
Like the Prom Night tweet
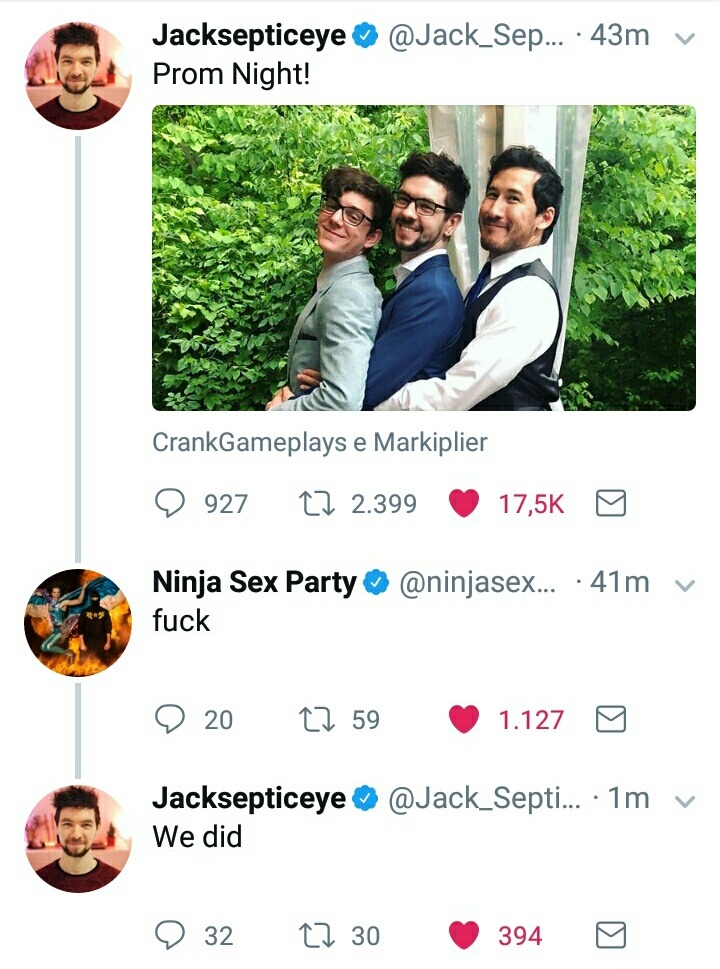coord(464,503)
